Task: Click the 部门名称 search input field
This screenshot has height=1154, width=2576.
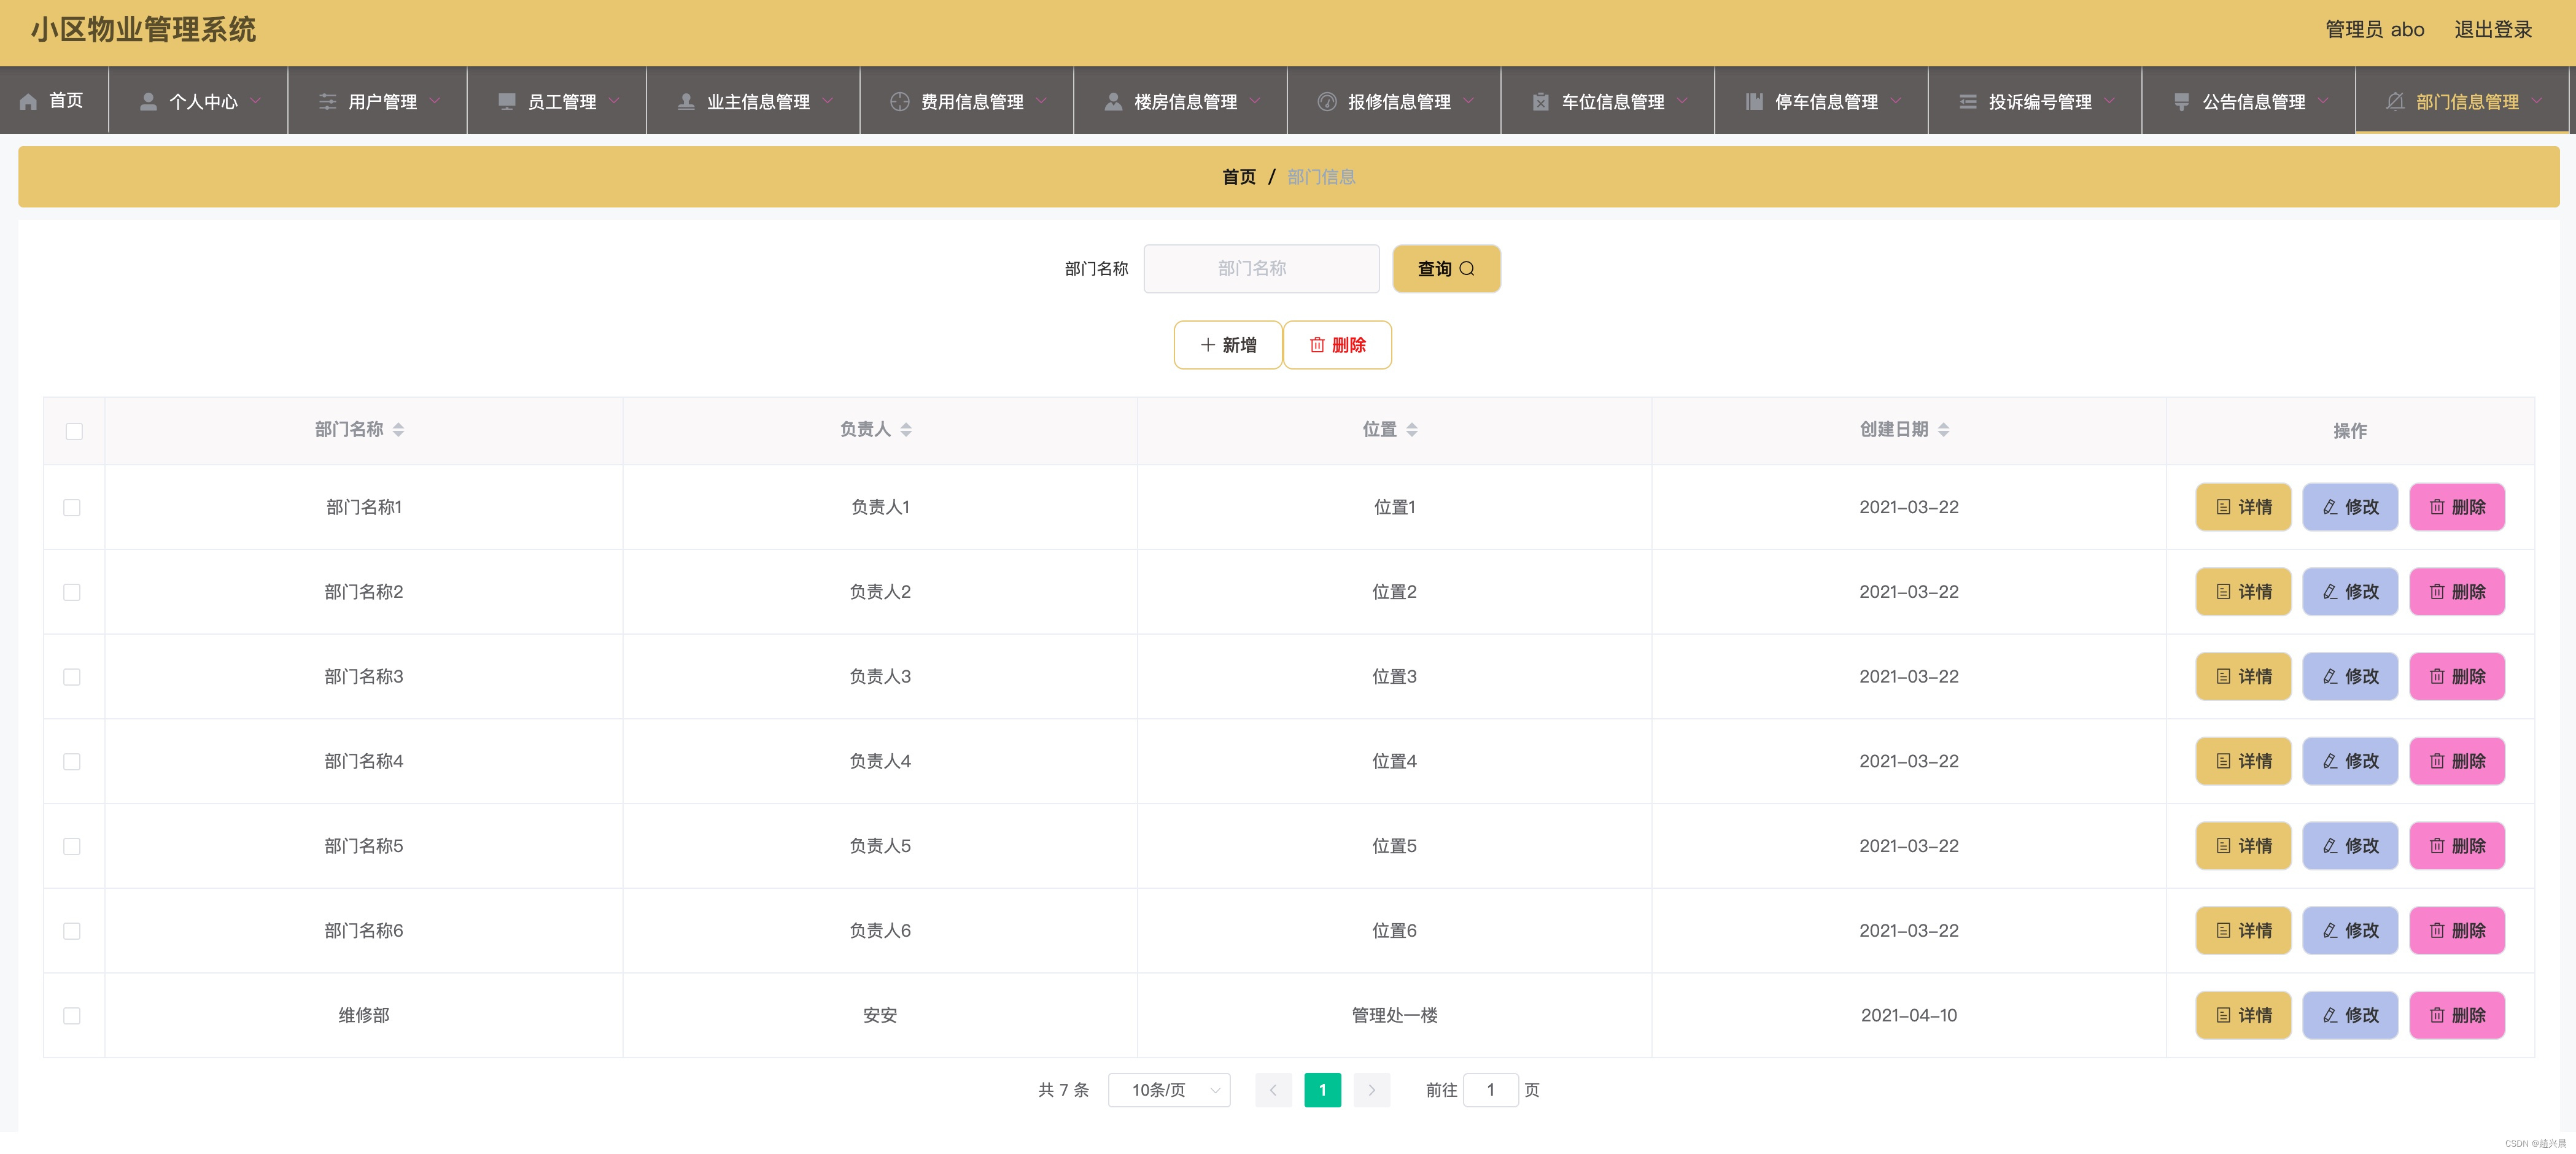Action: pos(1261,269)
